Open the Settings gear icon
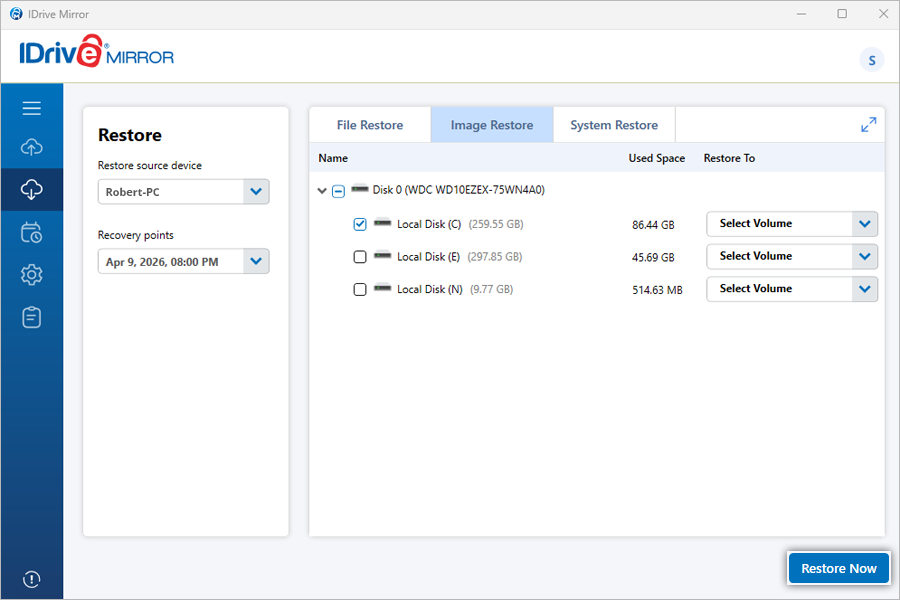Viewport: 900px width, 600px height. [x=31, y=275]
